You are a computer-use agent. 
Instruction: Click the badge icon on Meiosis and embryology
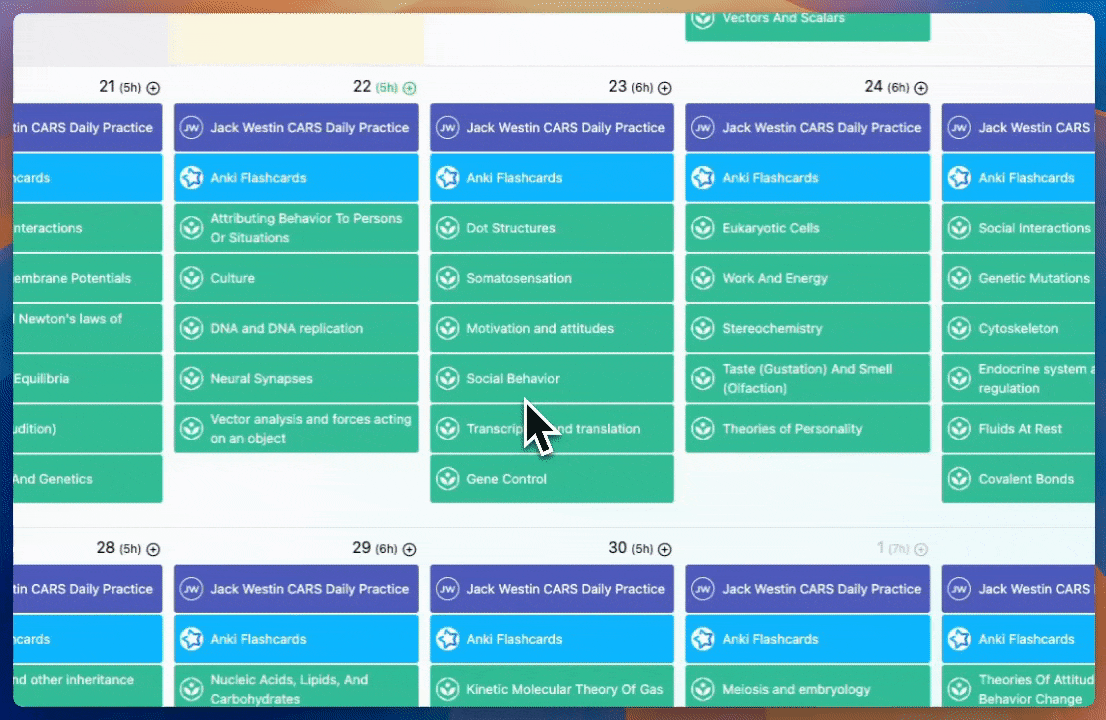click(703, 689)
